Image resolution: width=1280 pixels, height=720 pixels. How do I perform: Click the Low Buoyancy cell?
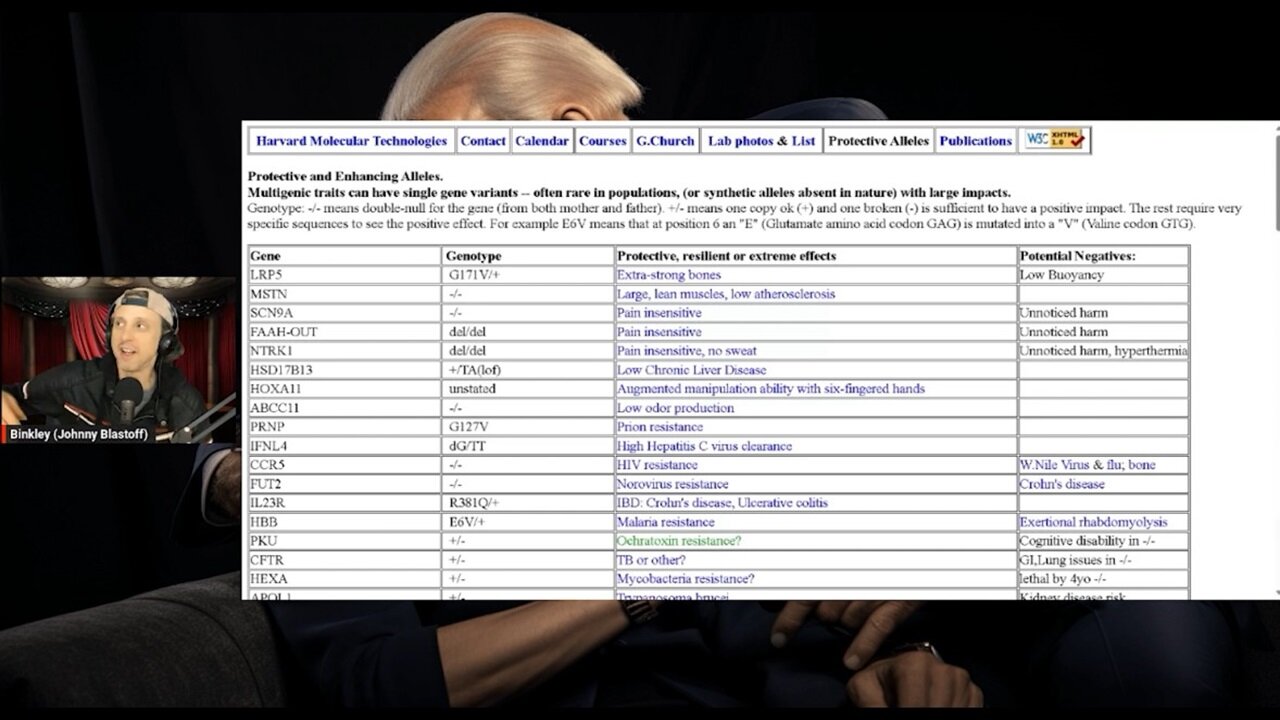(1103, 275)
